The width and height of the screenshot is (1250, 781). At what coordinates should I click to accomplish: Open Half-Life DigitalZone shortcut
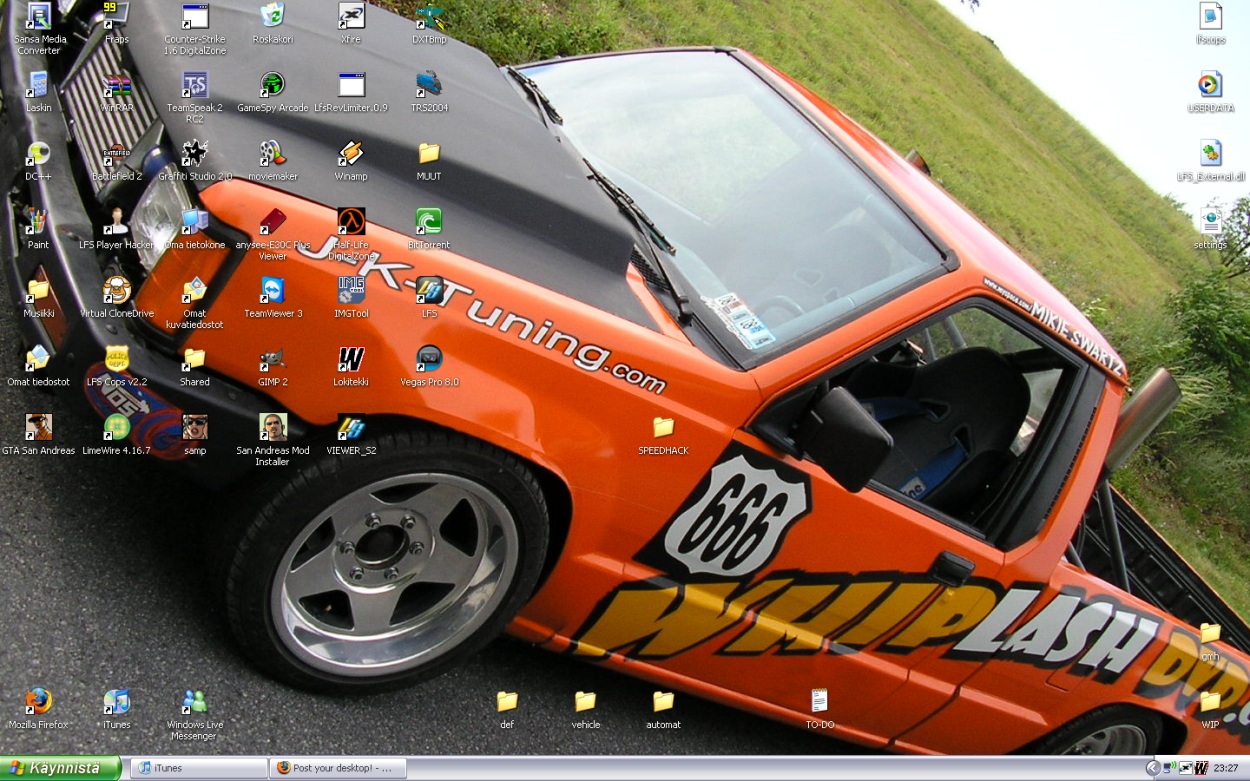351,222
